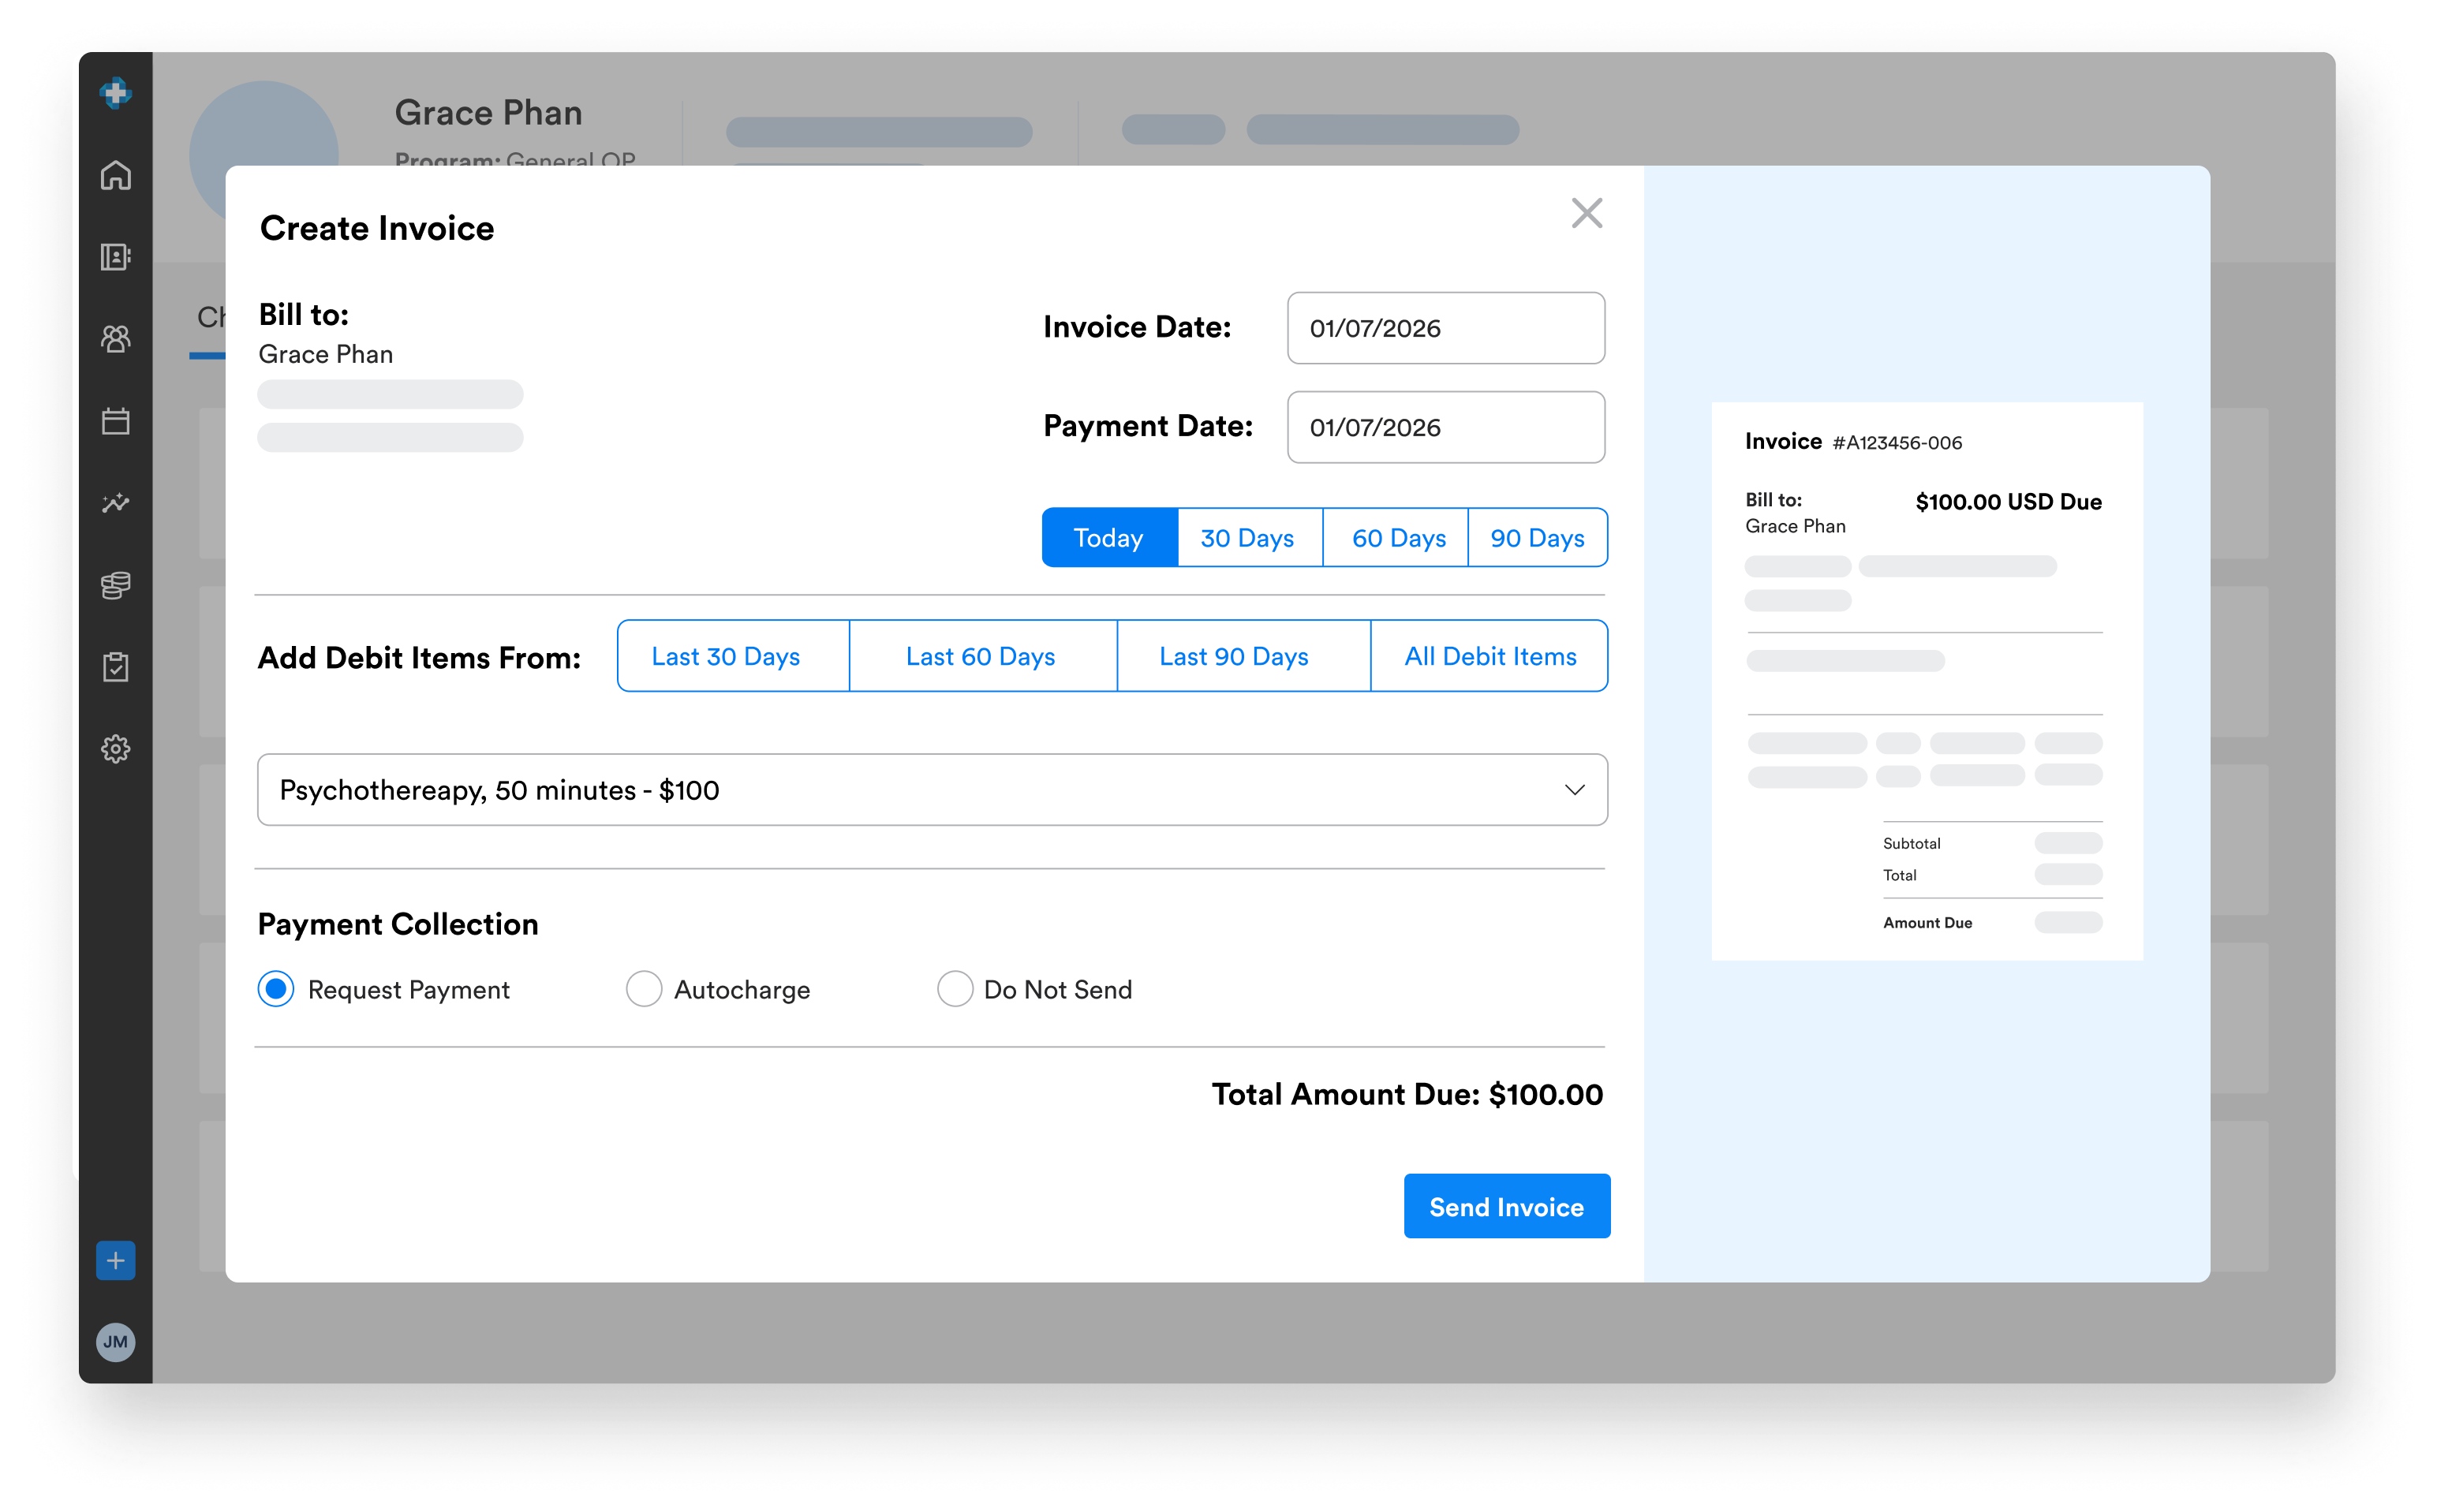This screenshot has width=2437, height=1512.
Task: Click the blue plus add button
Action: pos(116,1260)
